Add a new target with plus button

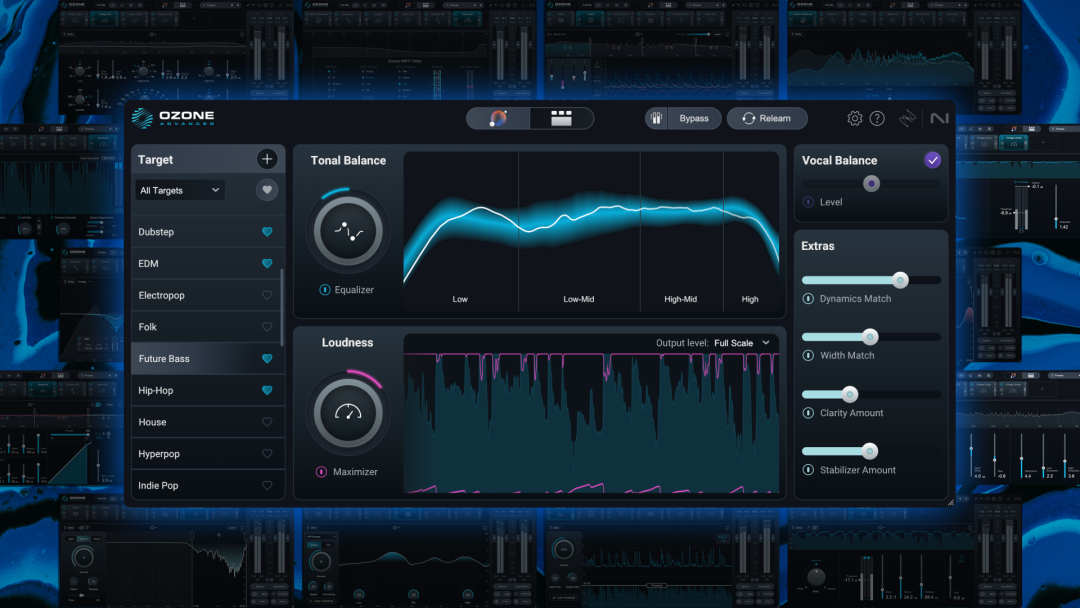(x=267, y=159)
